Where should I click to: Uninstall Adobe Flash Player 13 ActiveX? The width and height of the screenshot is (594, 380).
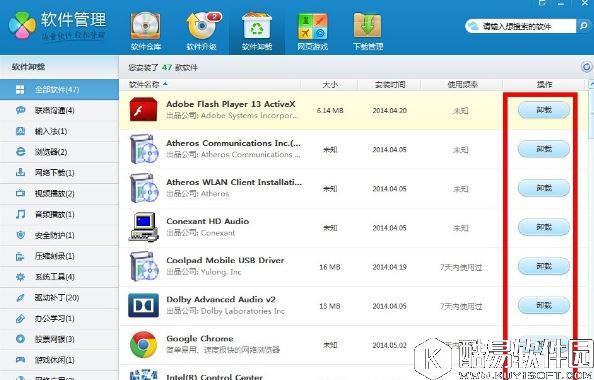544,110
